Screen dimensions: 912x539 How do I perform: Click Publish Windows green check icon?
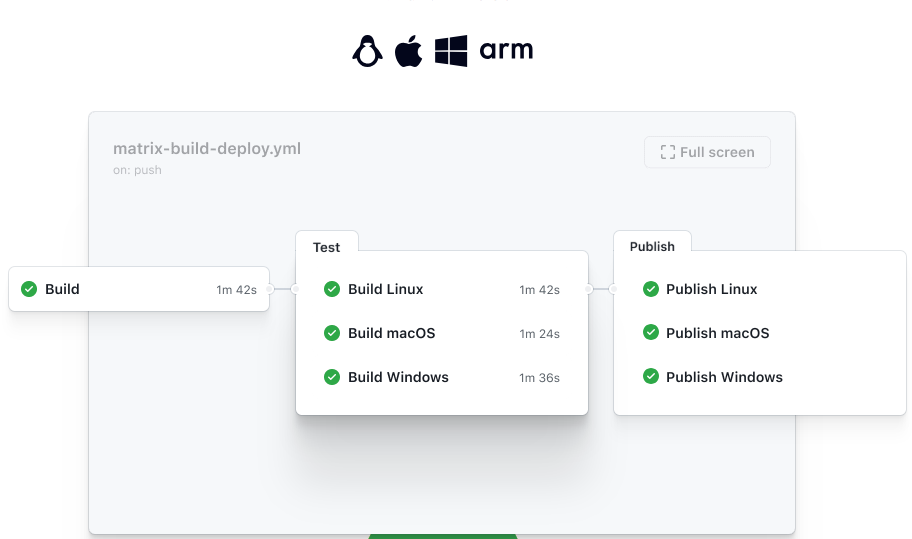651,377
